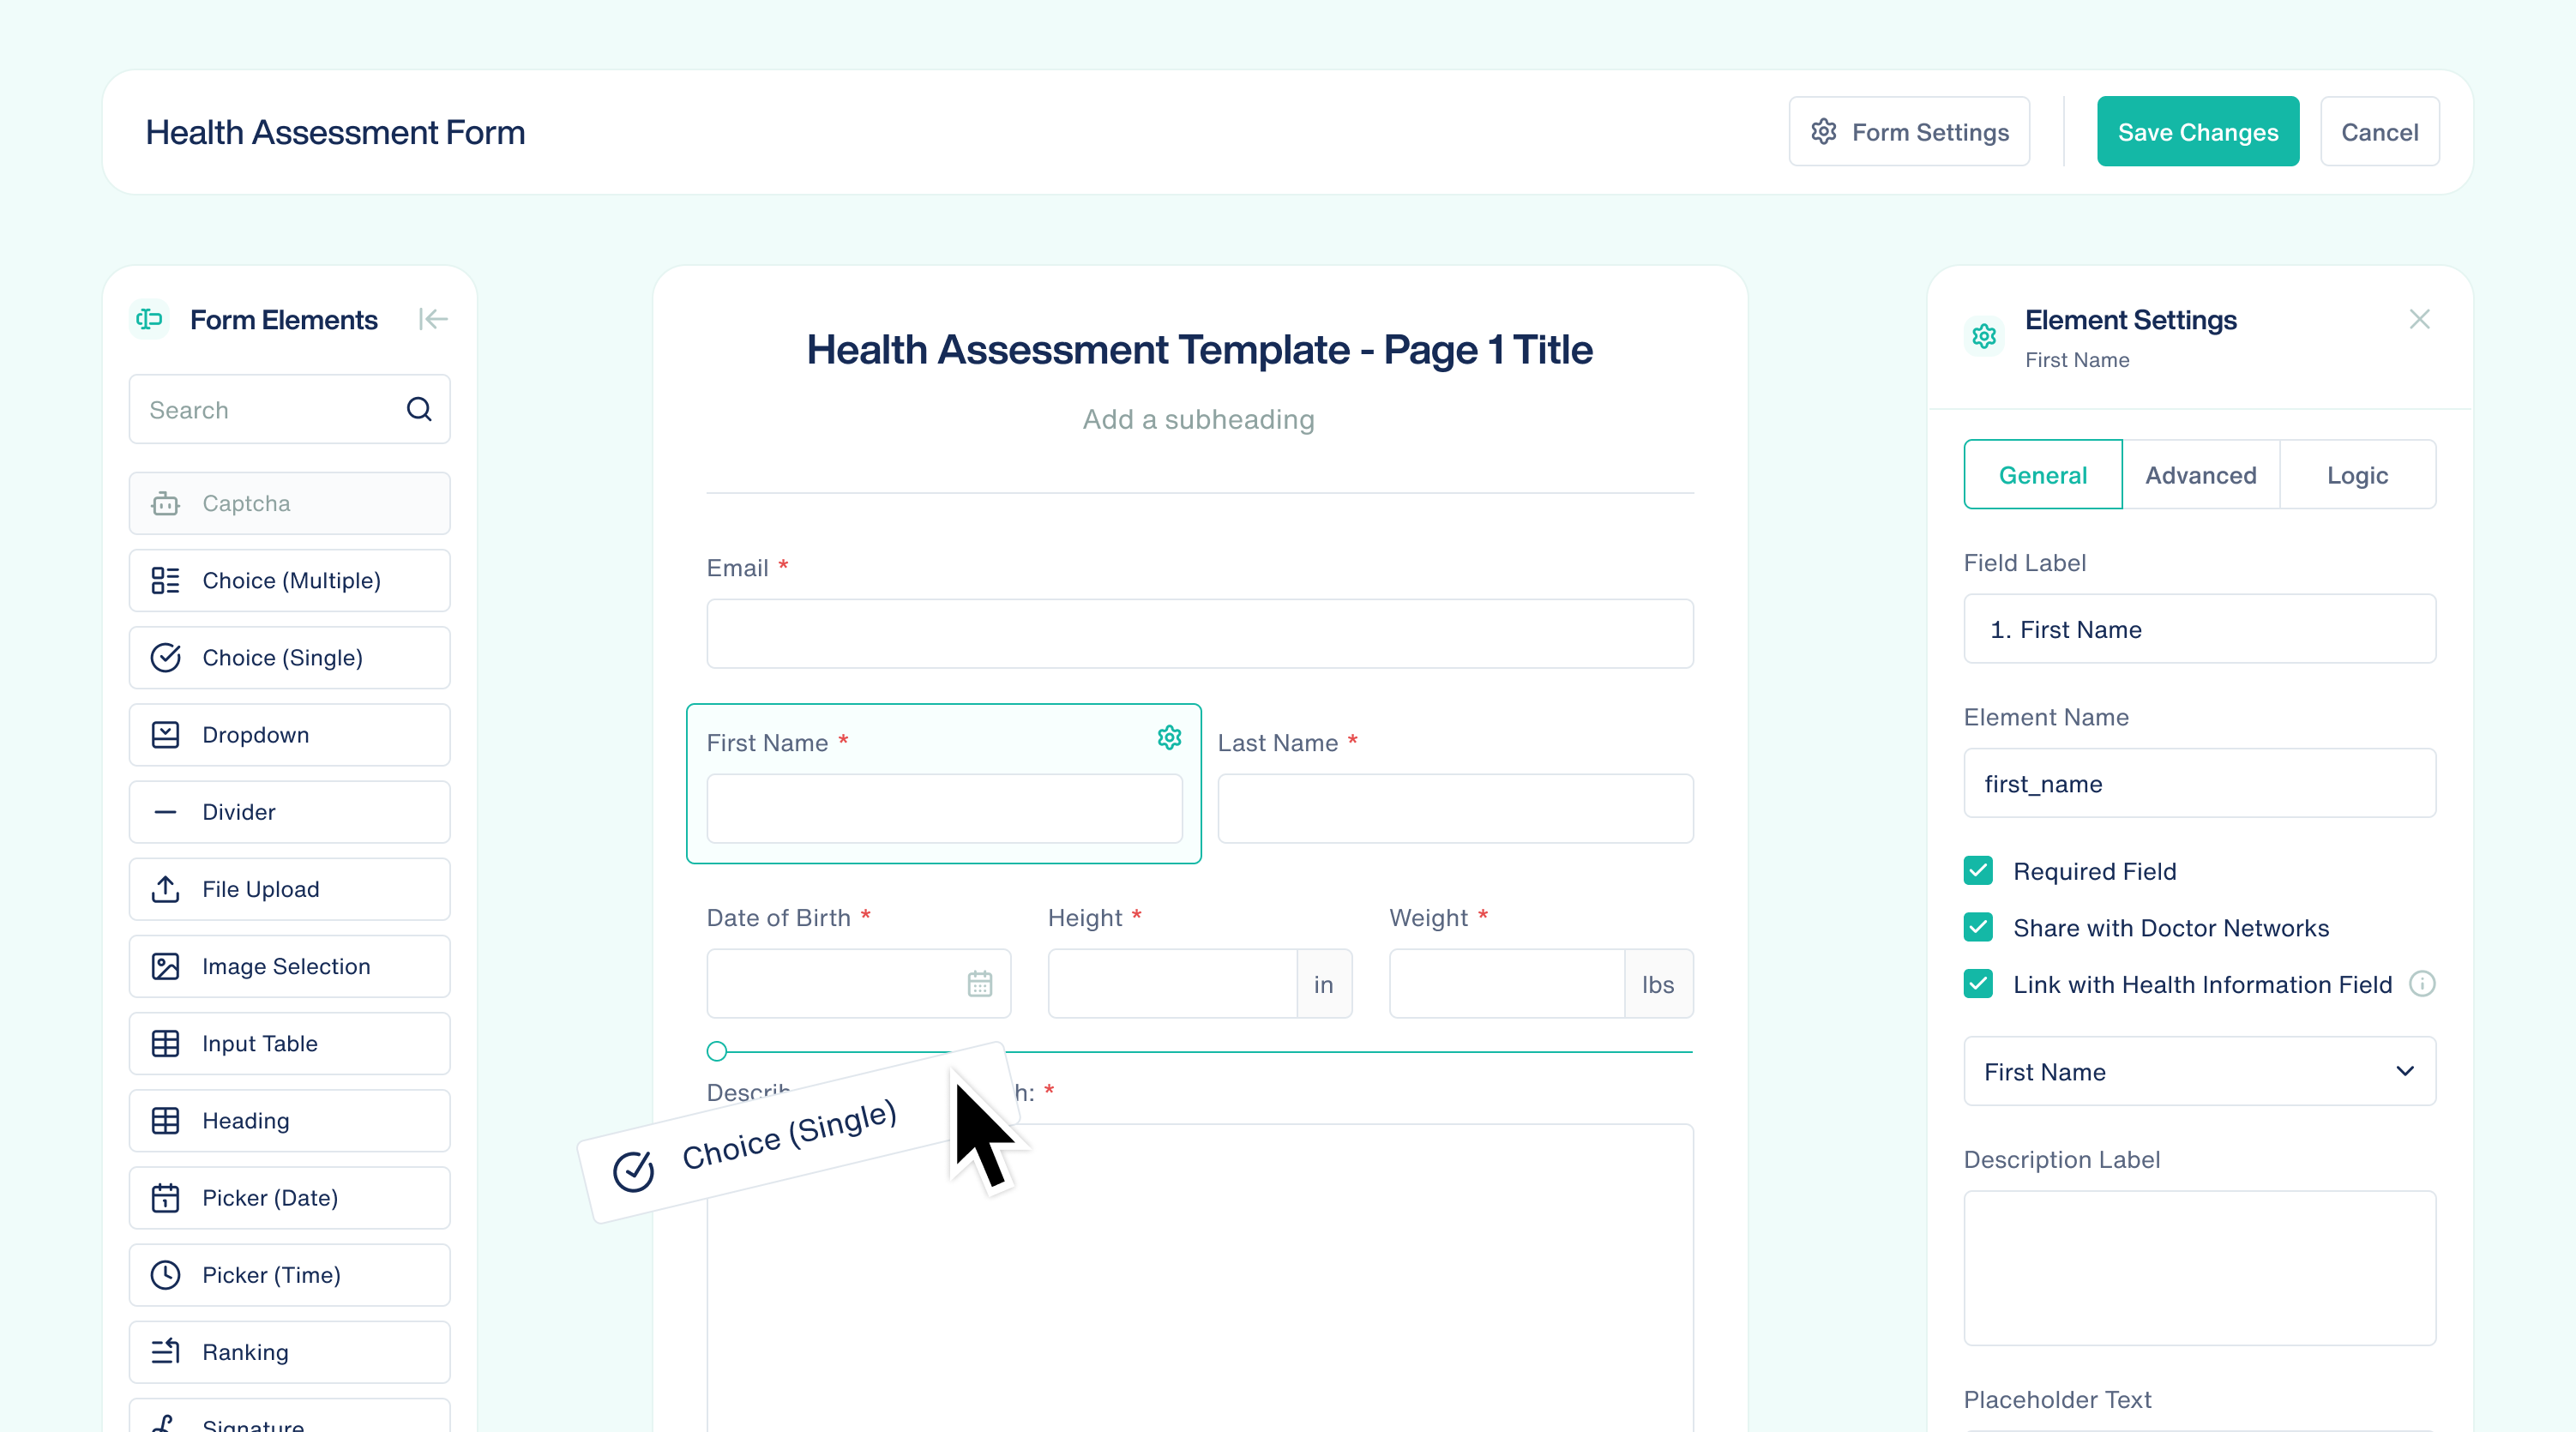The height and width of the screenshot is (1432, 2576).
Task: Click the page title heading text
Action: (1199, 349)
